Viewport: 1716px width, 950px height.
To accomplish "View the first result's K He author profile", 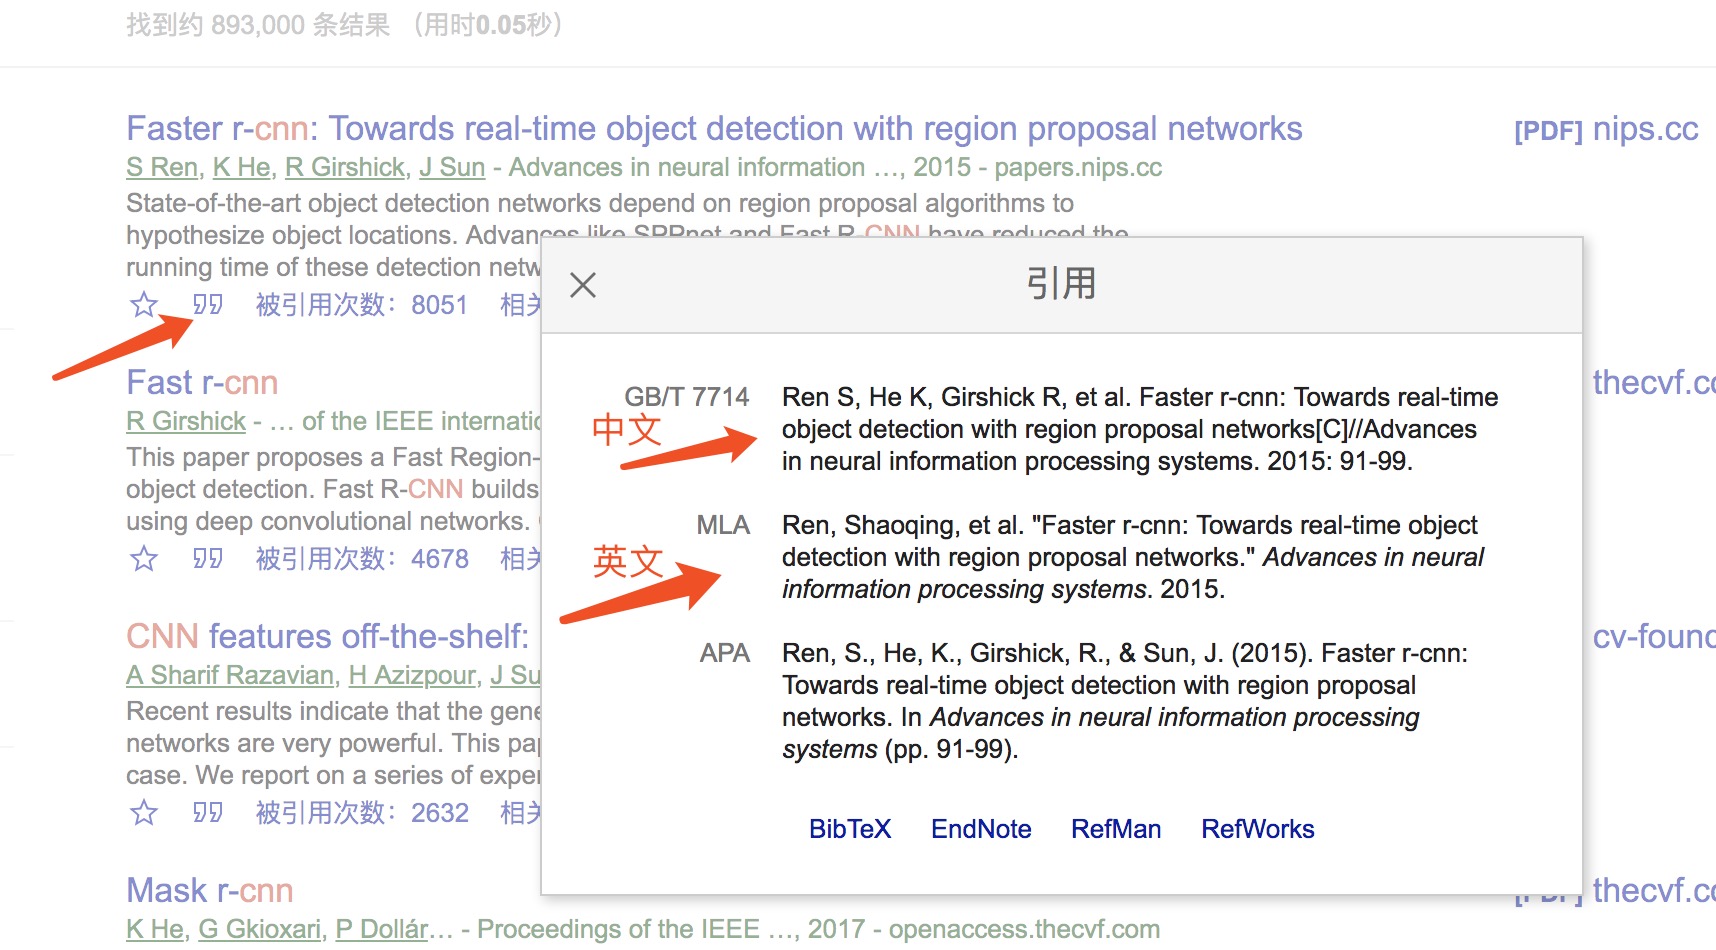I will click(241, 168).
